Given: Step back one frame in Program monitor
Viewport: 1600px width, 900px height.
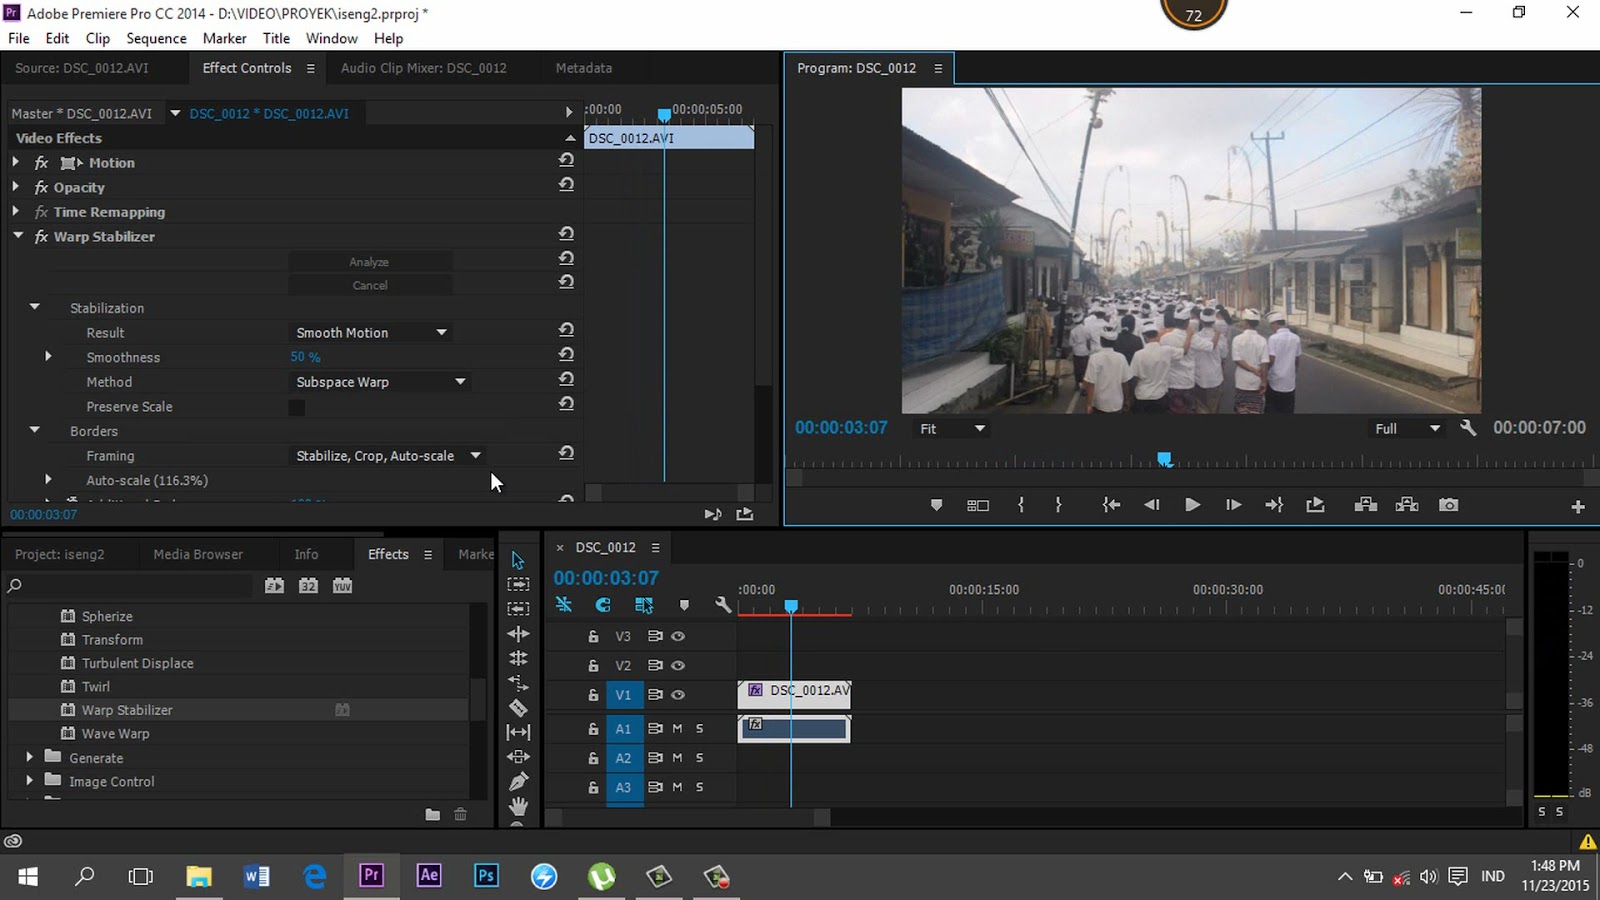Looking at the screenshot, I should [x=1151, y=505].
